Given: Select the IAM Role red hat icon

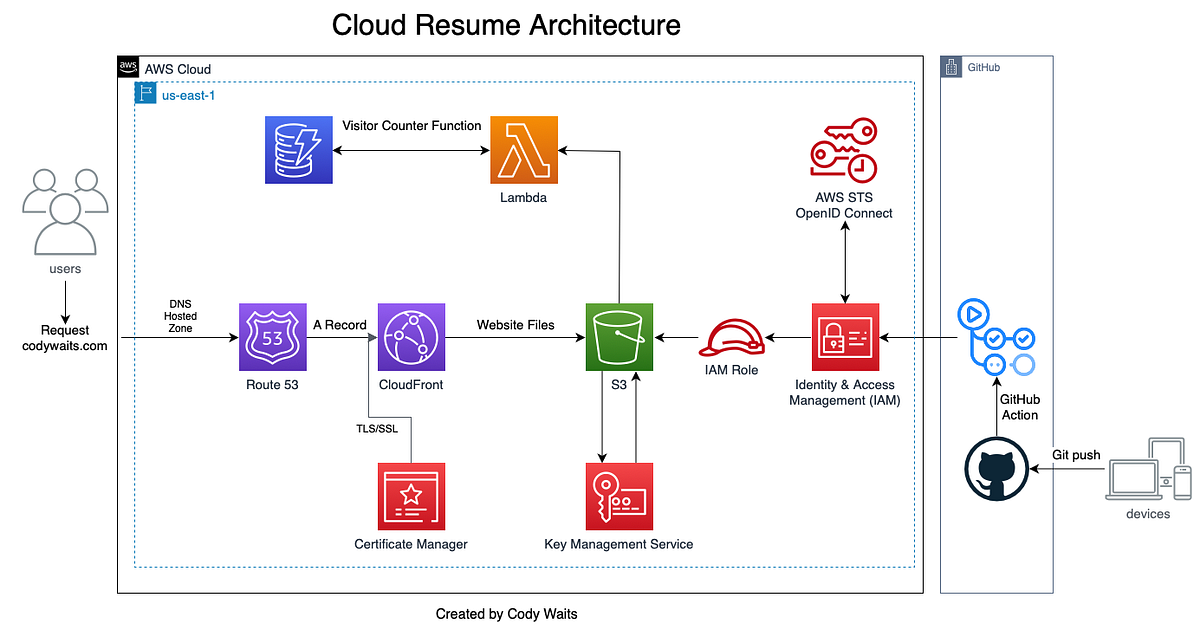Looking at the screenshot, I should [x=732, y=340].
